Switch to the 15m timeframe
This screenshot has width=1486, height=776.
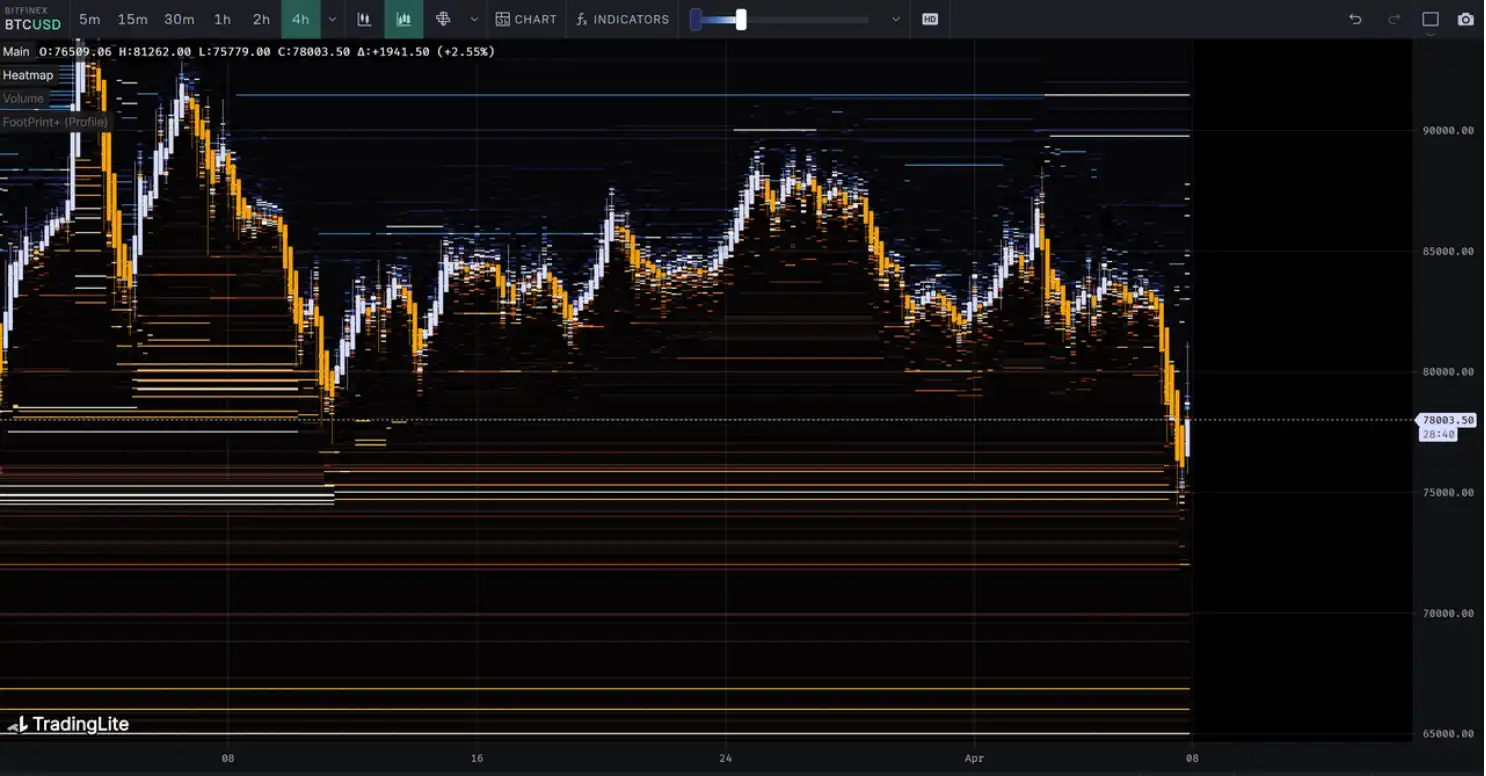(x=132, y=19)
